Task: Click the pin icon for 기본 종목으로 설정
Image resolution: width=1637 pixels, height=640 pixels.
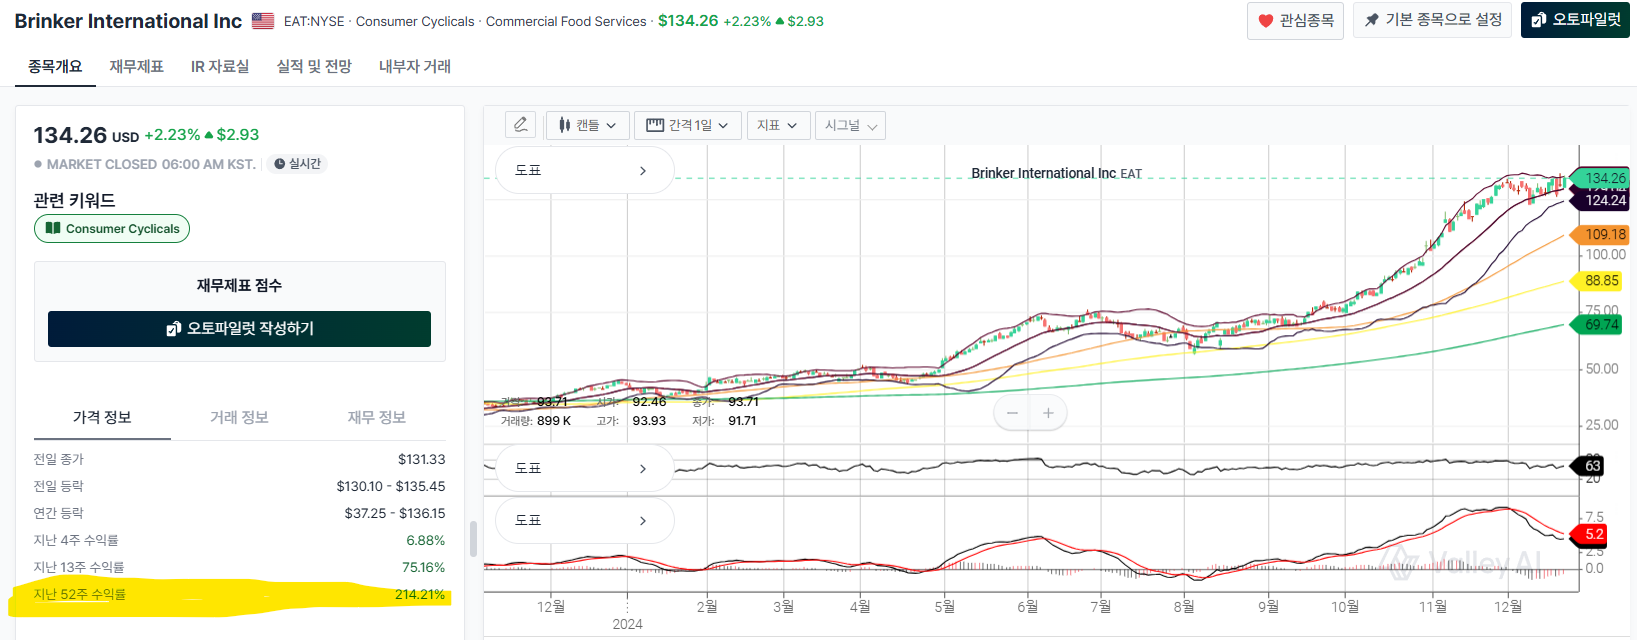Action: pos(1372,20)
